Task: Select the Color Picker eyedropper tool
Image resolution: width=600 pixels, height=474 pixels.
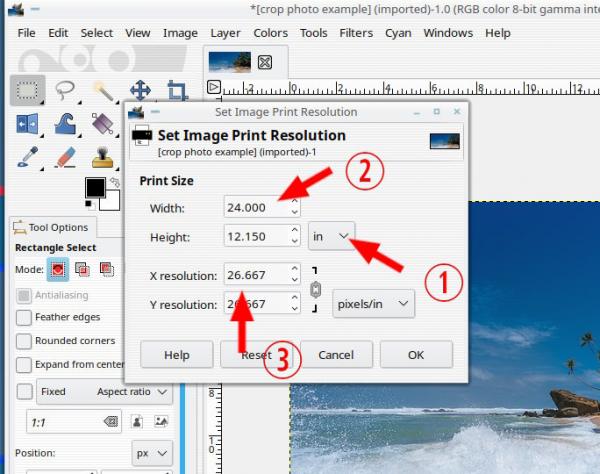Action: click(x=28, y=157)
